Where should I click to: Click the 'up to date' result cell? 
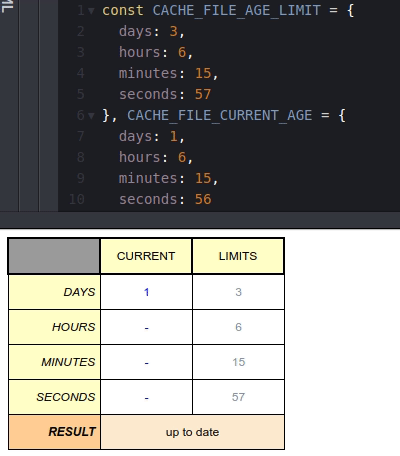pyautogui.click(x=192, y=432)
